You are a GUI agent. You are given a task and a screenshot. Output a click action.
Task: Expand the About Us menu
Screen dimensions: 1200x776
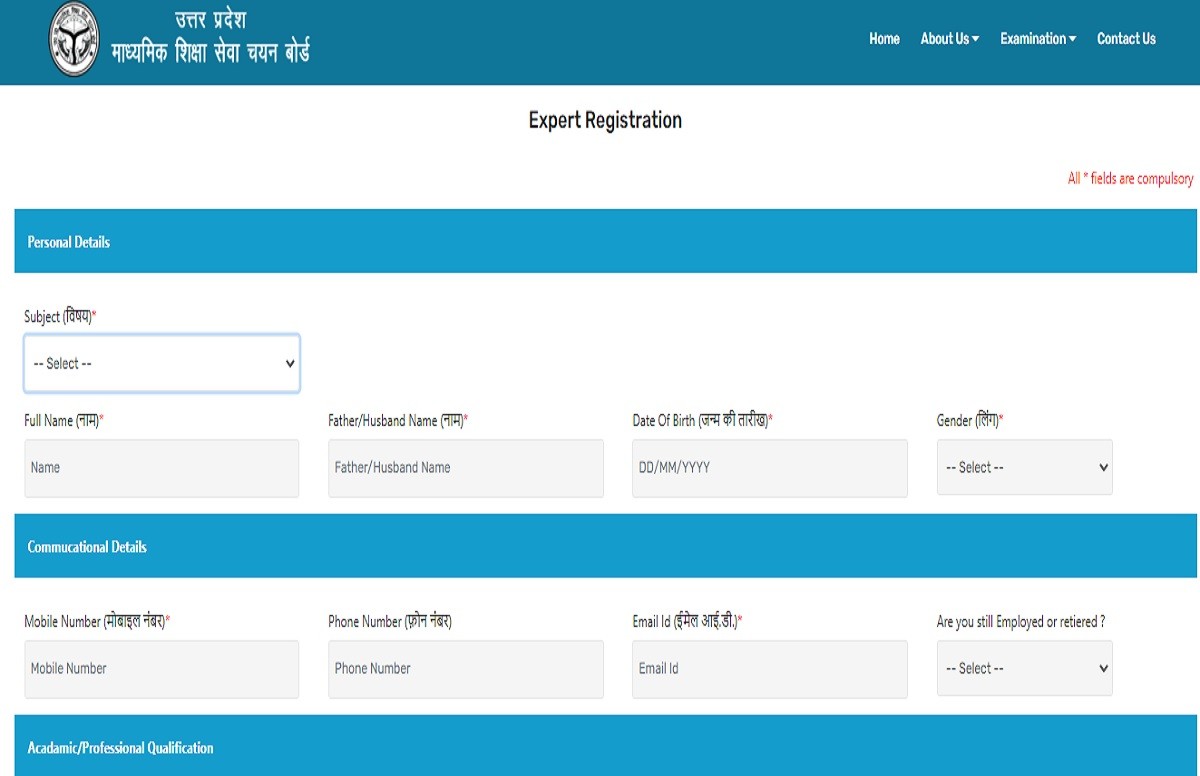[x=949, y=39]
